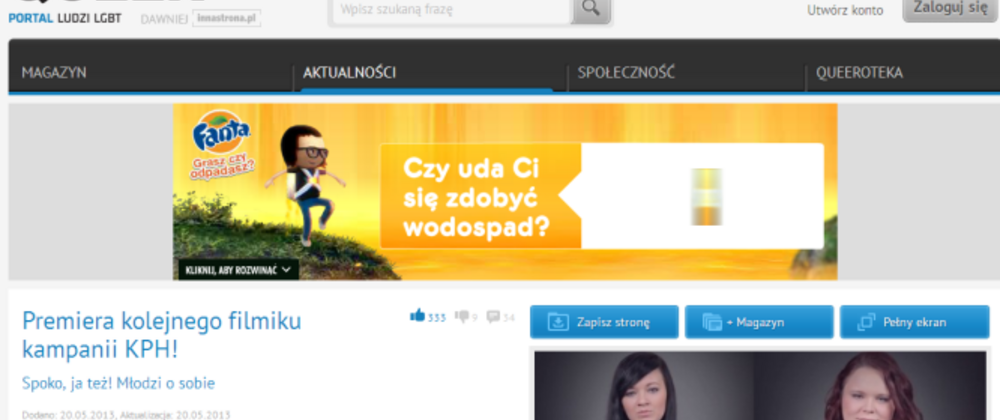Click the magnifier search button
Viewport: 1000px width, 420px height.
click(x=591, y=9)
